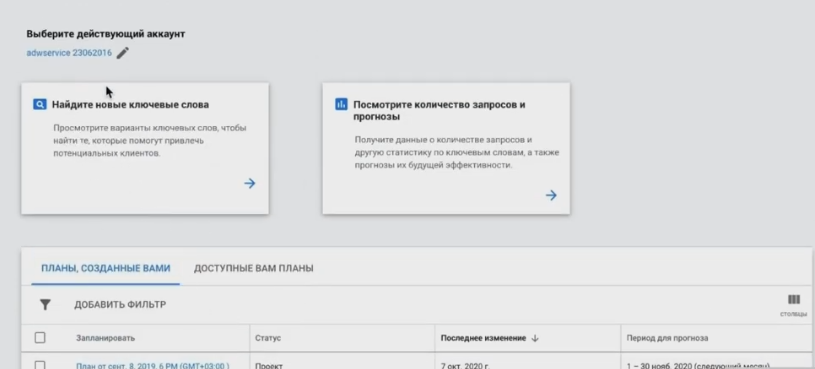Open the columns (столбцы) selector icon
This screenshot has height=369, width=815.
794,300
